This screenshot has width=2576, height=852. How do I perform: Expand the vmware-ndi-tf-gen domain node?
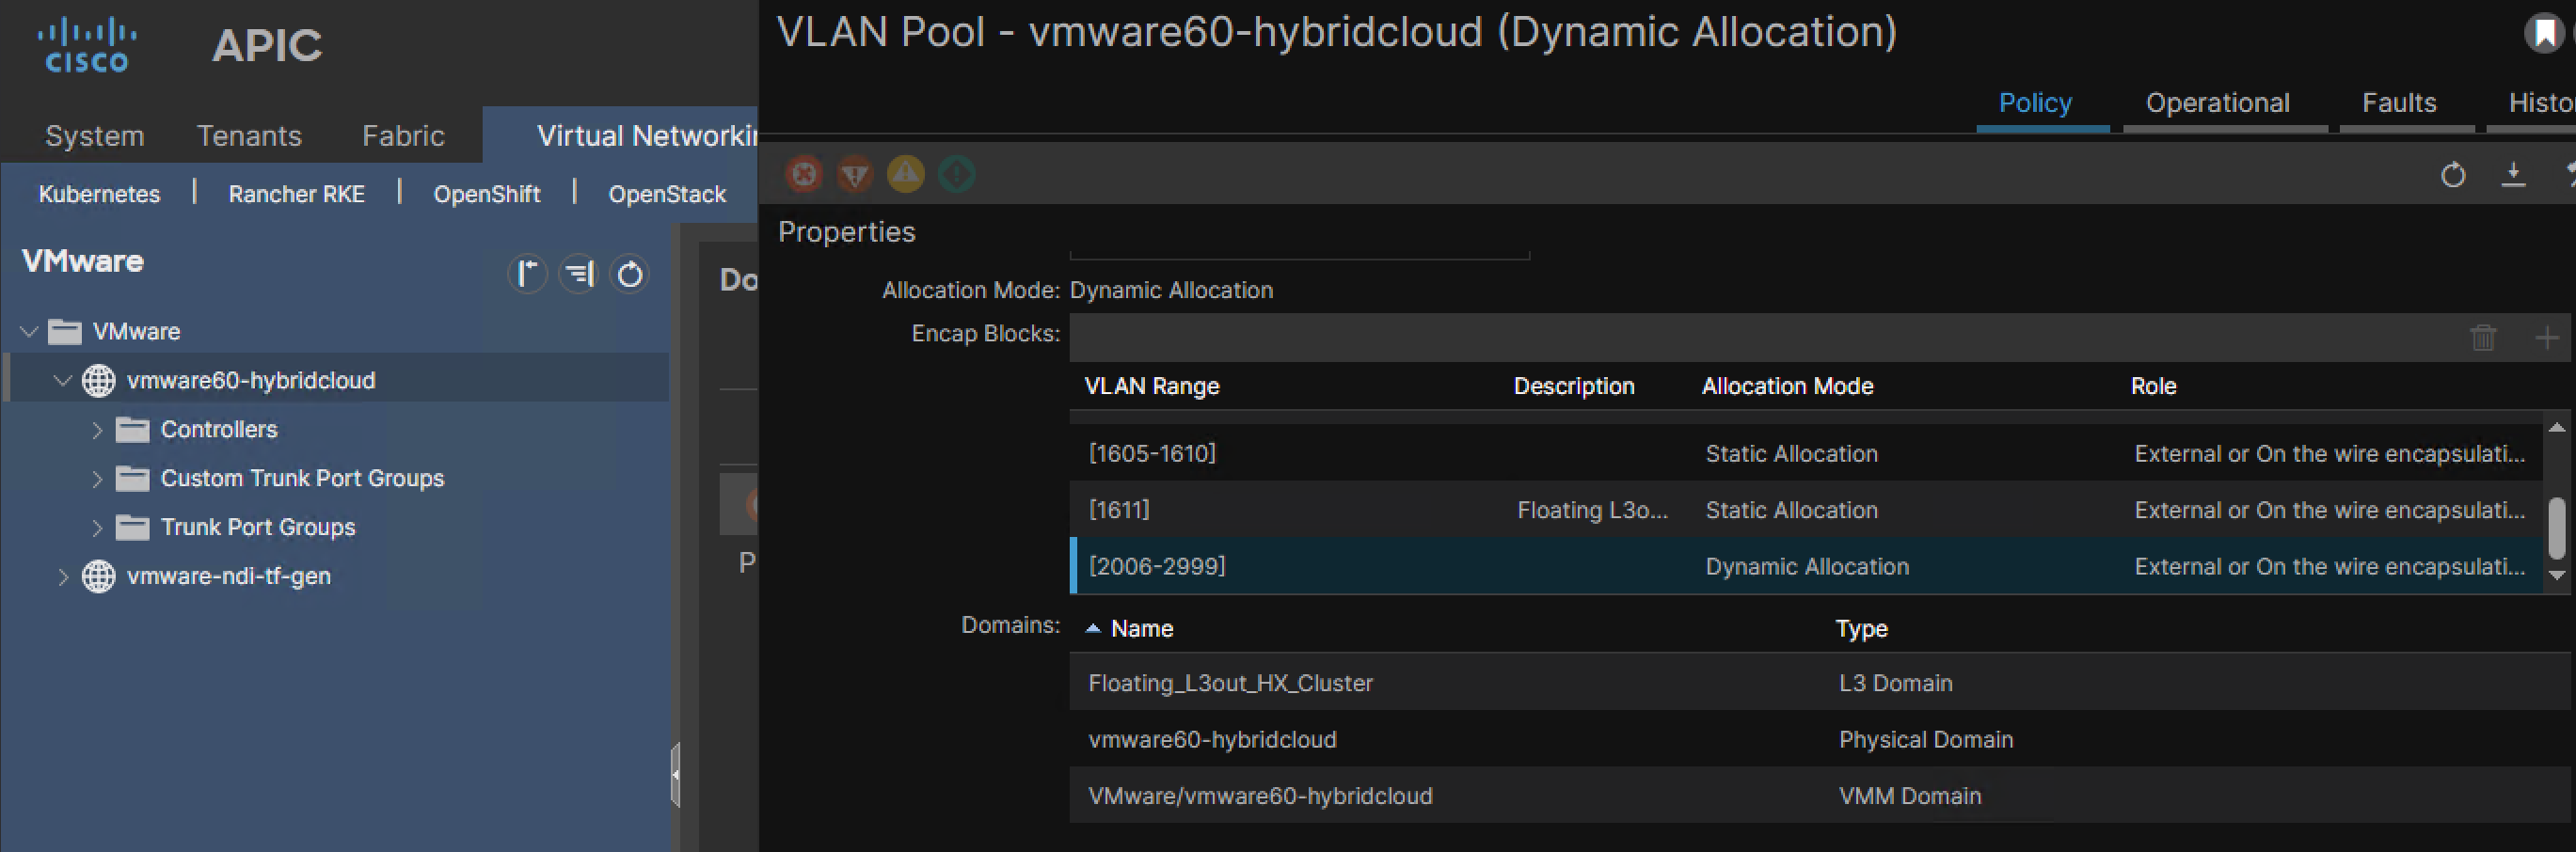point(63,577)
